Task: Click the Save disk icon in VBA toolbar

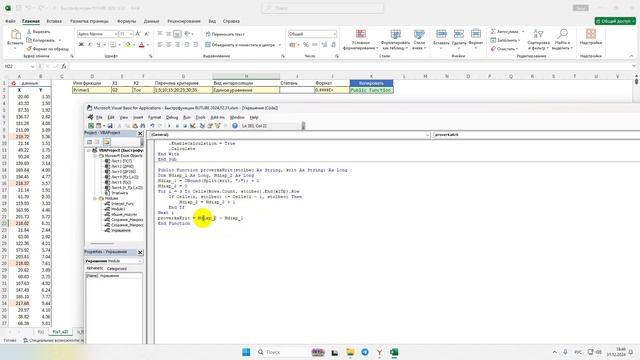Action: coord(110,126)
